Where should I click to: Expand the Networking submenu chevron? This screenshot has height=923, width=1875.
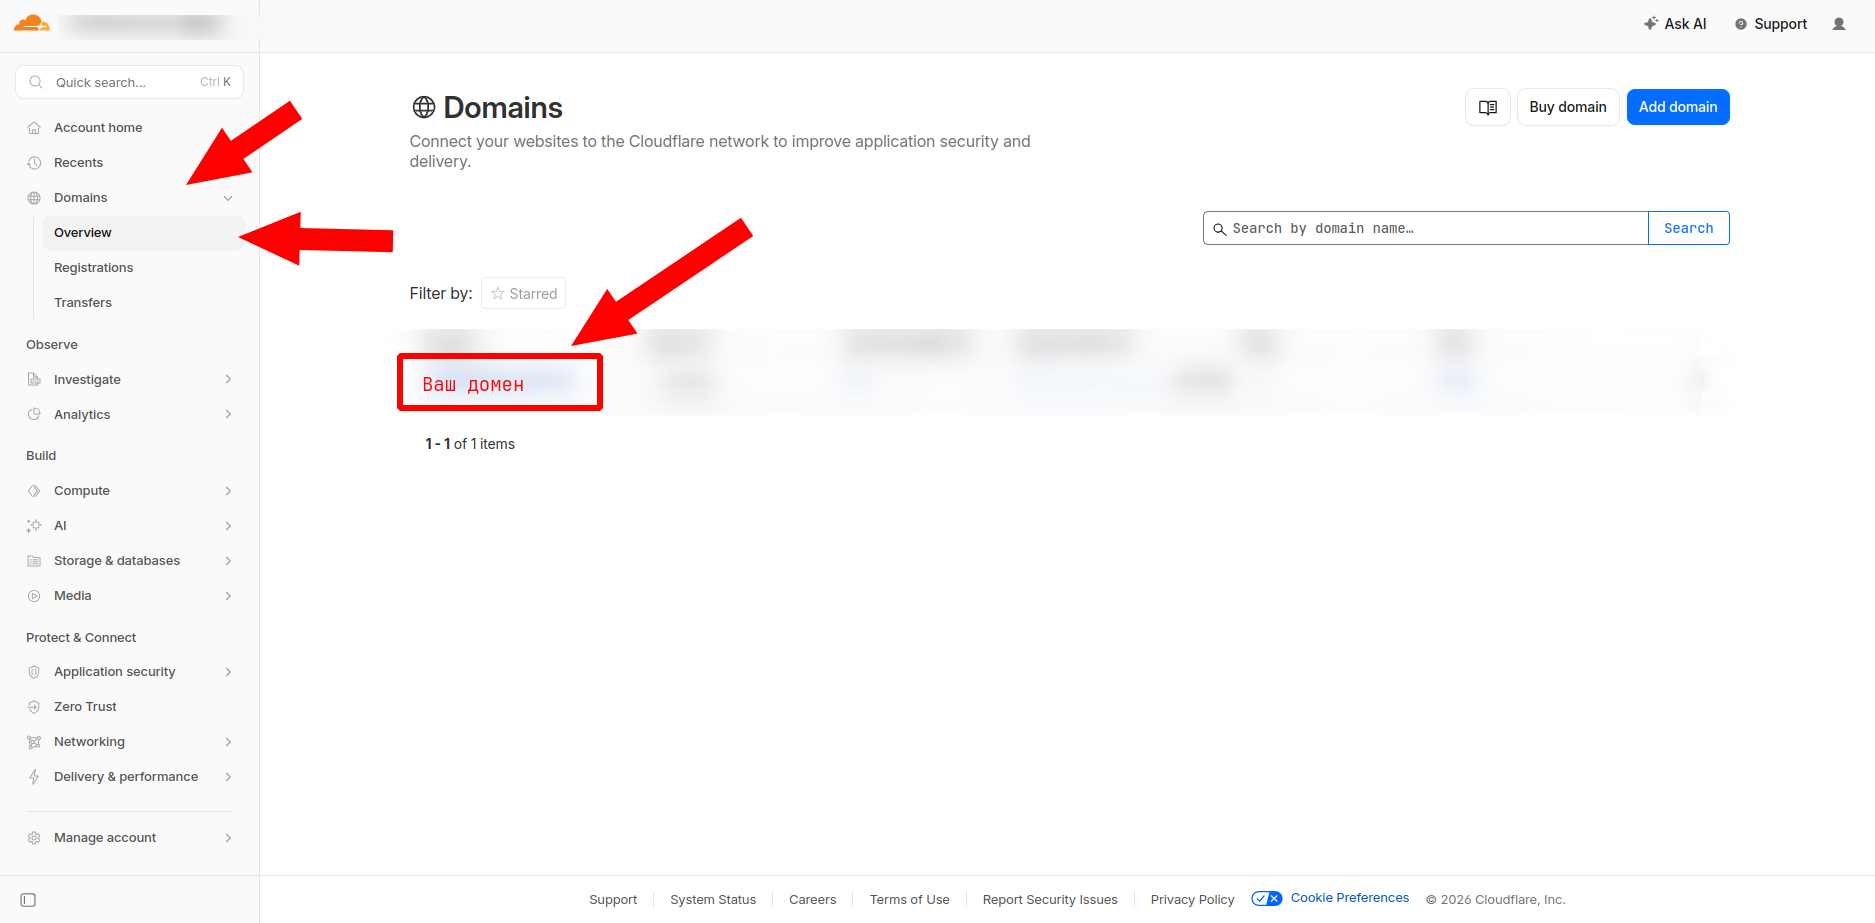(228, 742)
